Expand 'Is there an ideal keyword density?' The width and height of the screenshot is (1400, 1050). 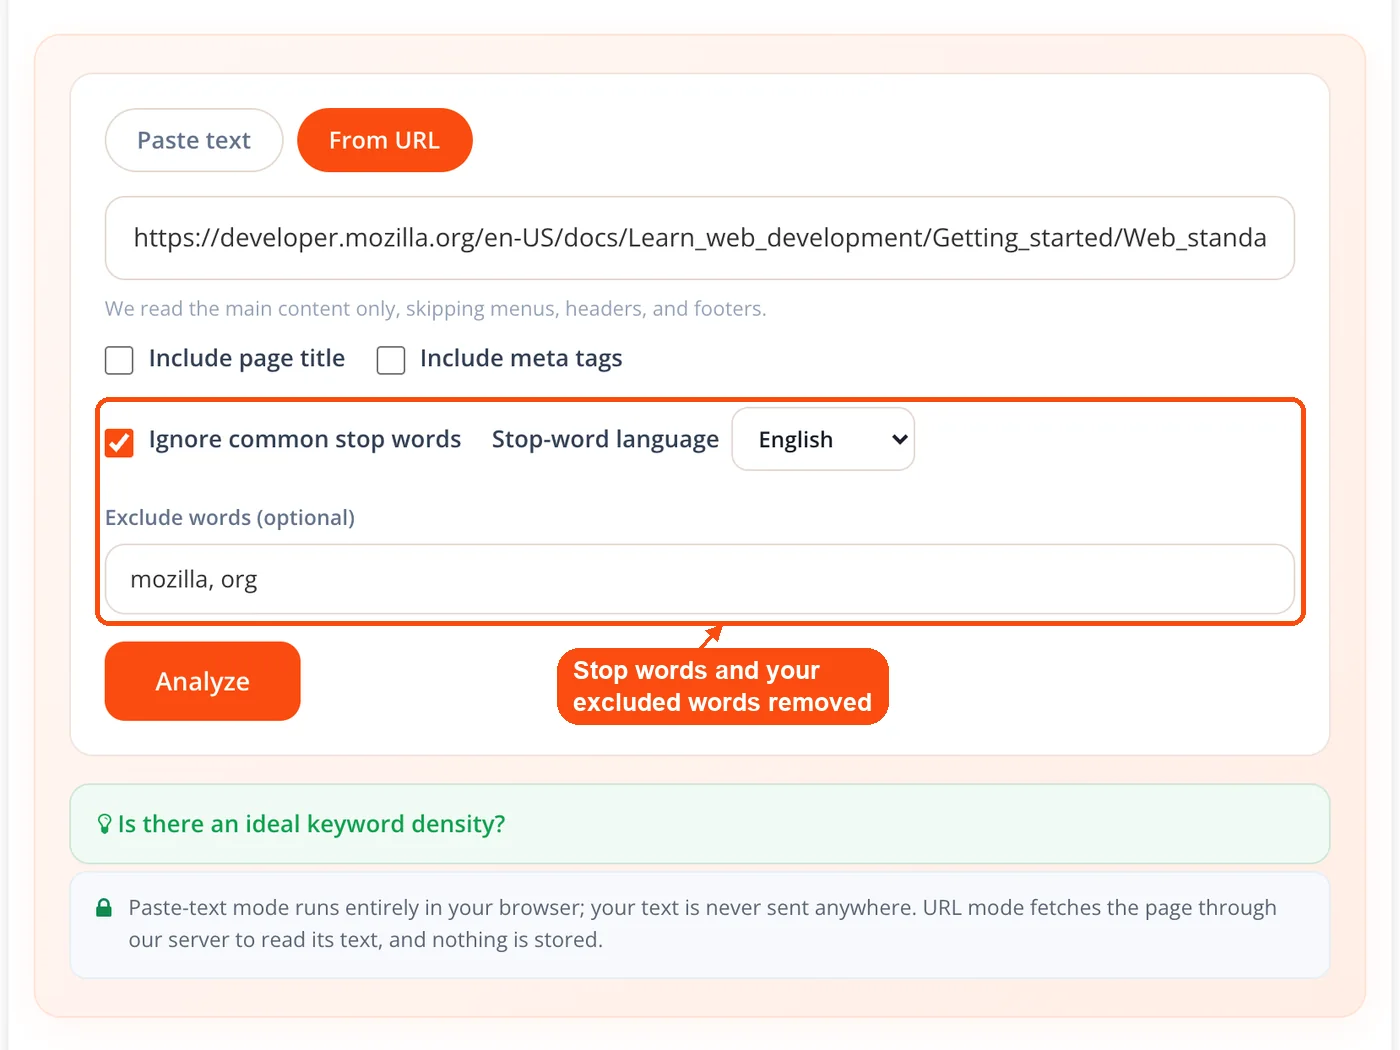[x=700, y=824]
